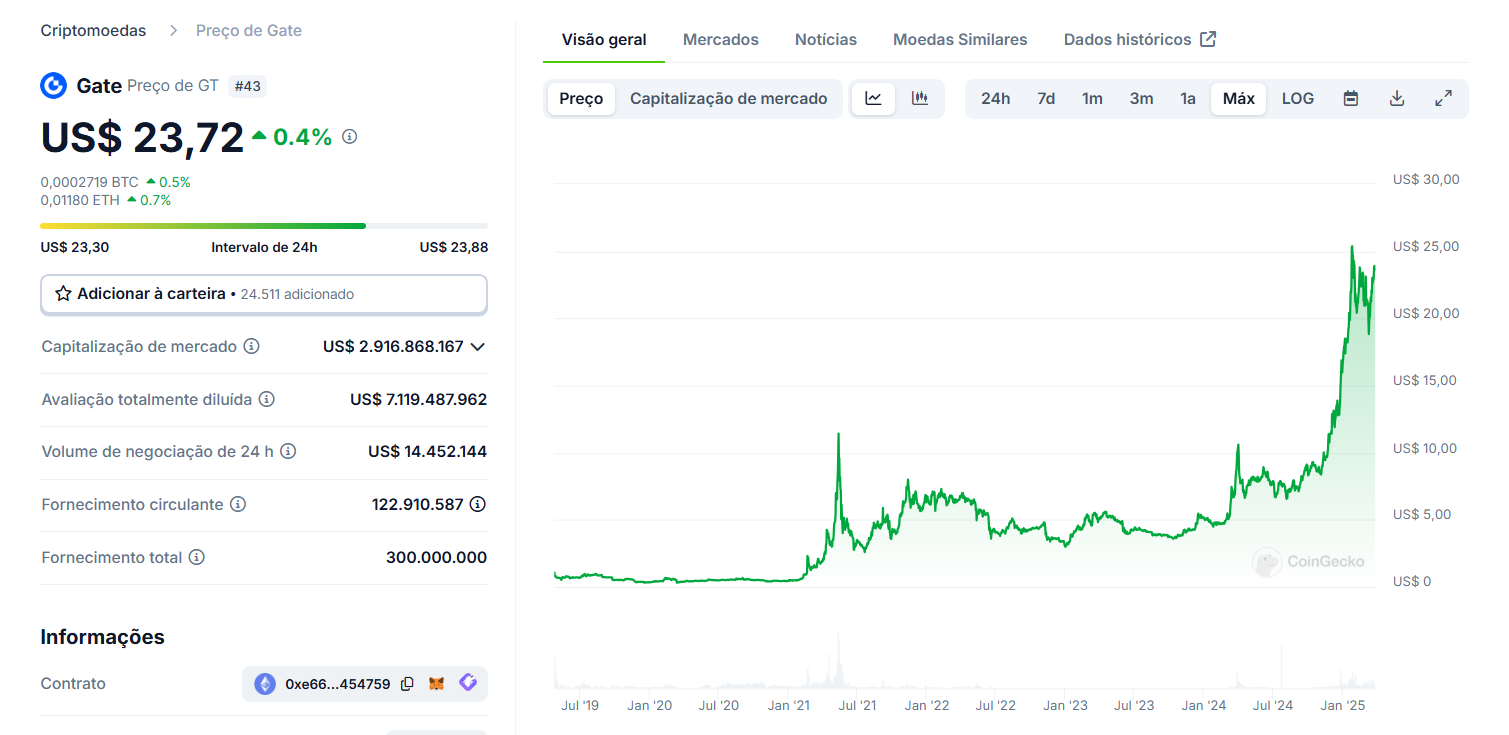This screenshot has height=735, width=1509.
Task: Select Capitalização de mercado chart toggle
Action: point(729,98)
